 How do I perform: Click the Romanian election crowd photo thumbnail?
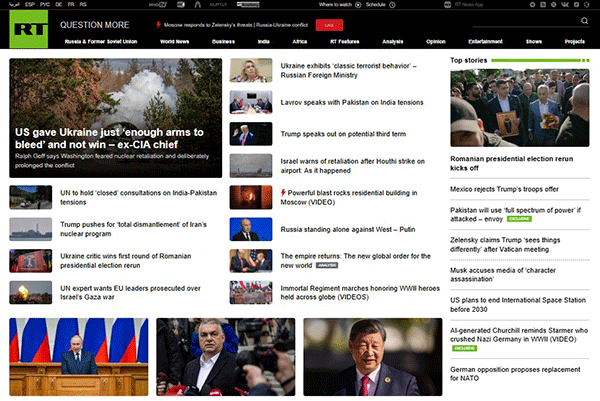[x=520, y=108]
